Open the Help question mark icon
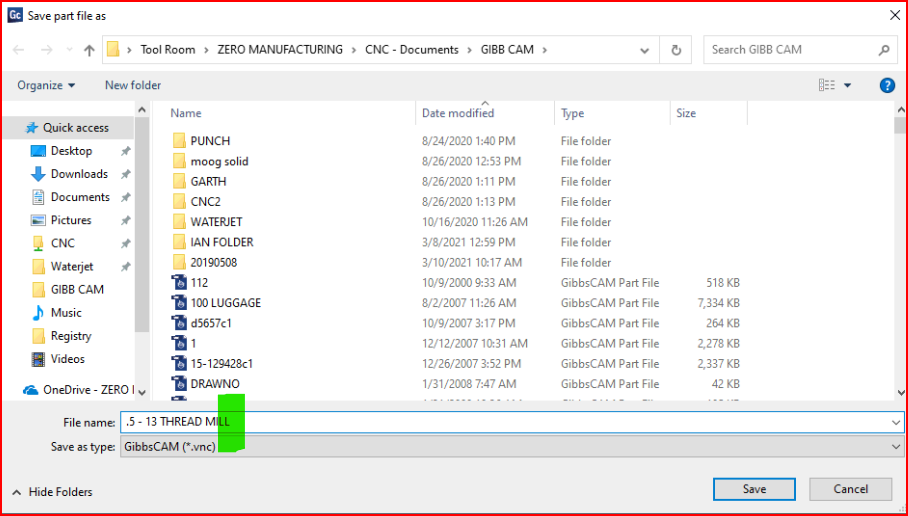Viewport: 908px width, 516px height. click(x=886, y=86)
